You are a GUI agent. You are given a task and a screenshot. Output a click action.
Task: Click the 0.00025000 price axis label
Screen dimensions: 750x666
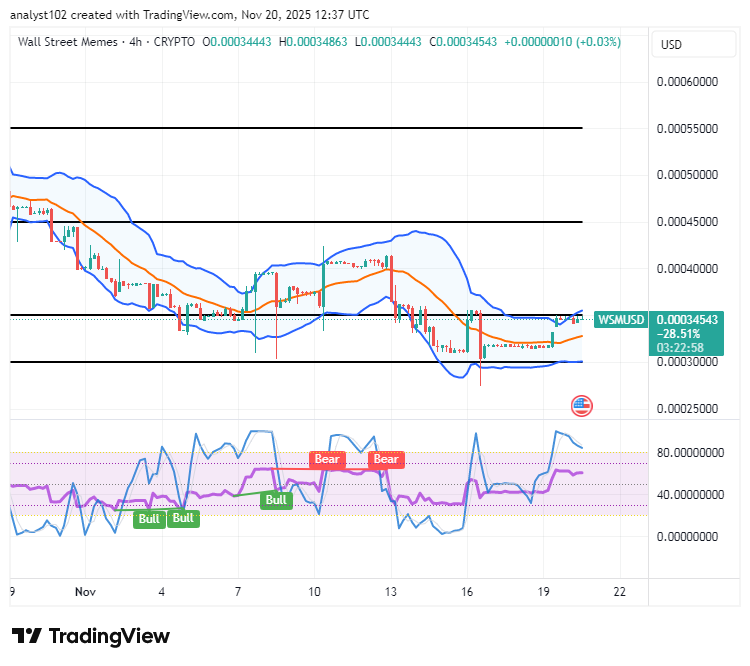coord(687,409)
